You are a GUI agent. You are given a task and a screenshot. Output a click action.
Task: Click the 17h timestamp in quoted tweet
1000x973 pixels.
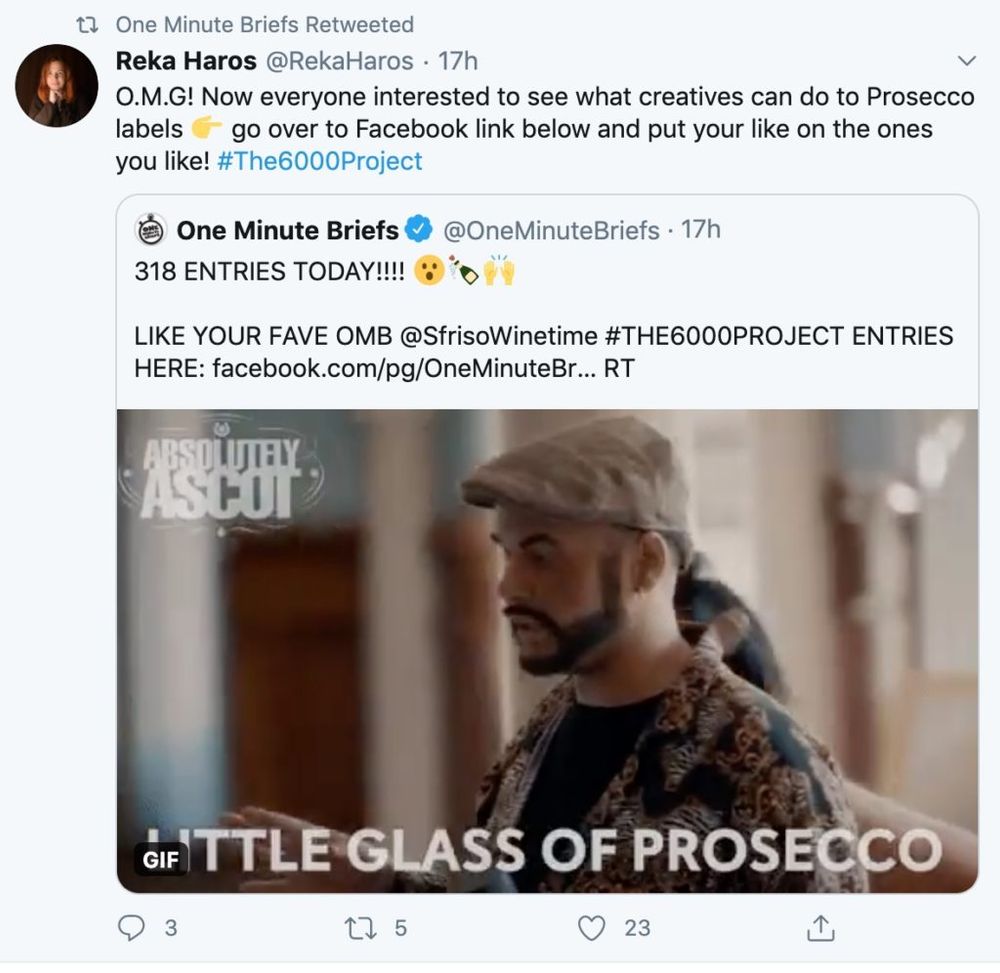(x=701, y=230)
